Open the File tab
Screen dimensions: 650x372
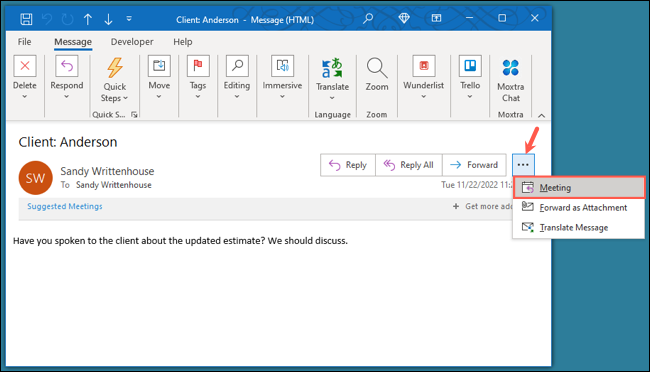(24, 42)
